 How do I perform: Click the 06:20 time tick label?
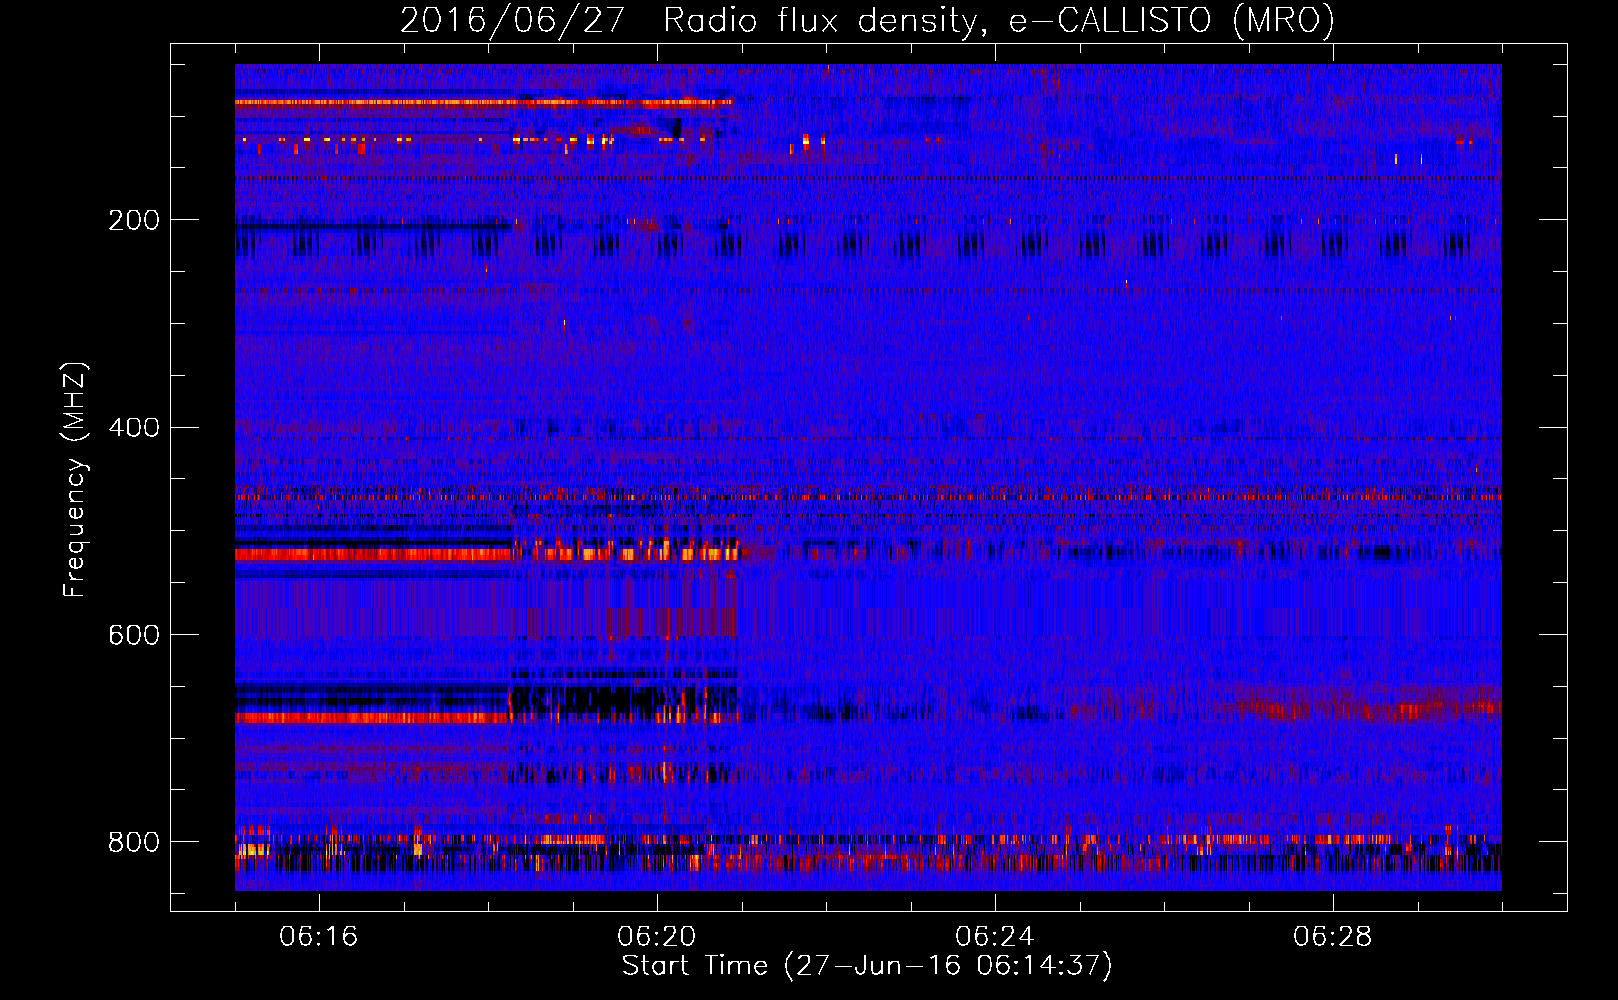click(656, 937)
